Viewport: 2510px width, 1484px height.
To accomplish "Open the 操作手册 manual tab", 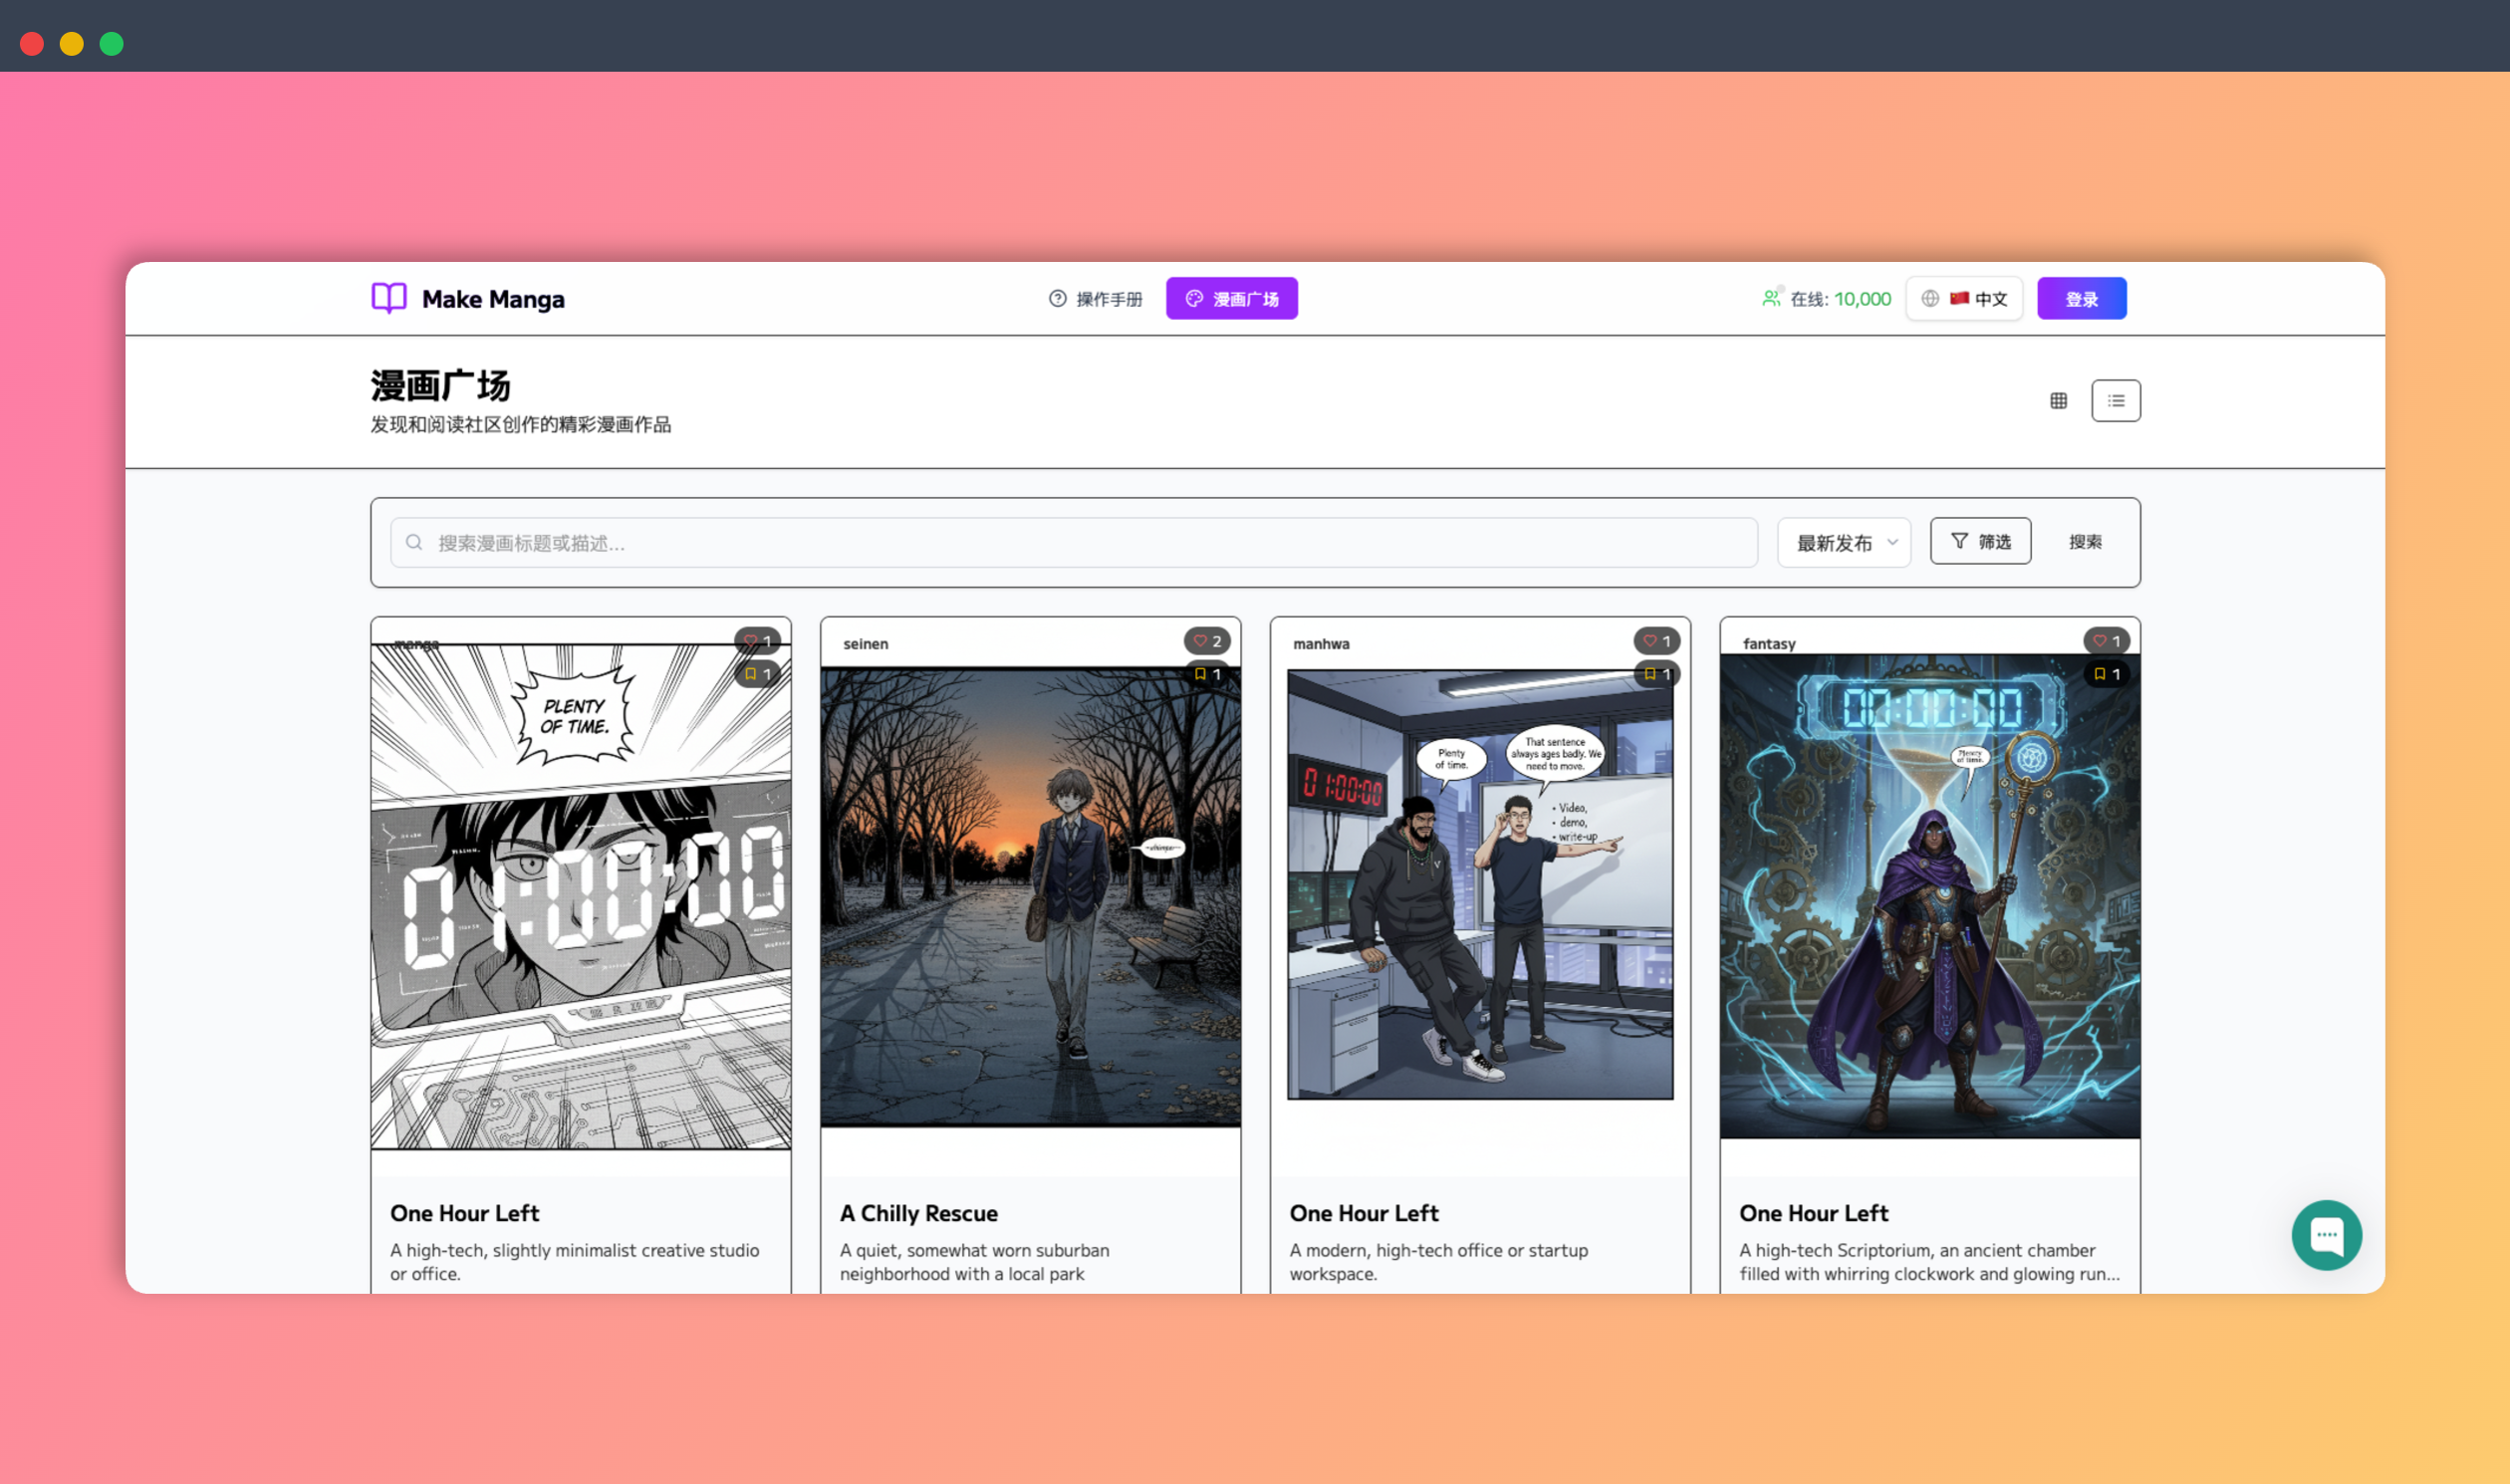I will pyautogui.click(x=1095, y=298).
